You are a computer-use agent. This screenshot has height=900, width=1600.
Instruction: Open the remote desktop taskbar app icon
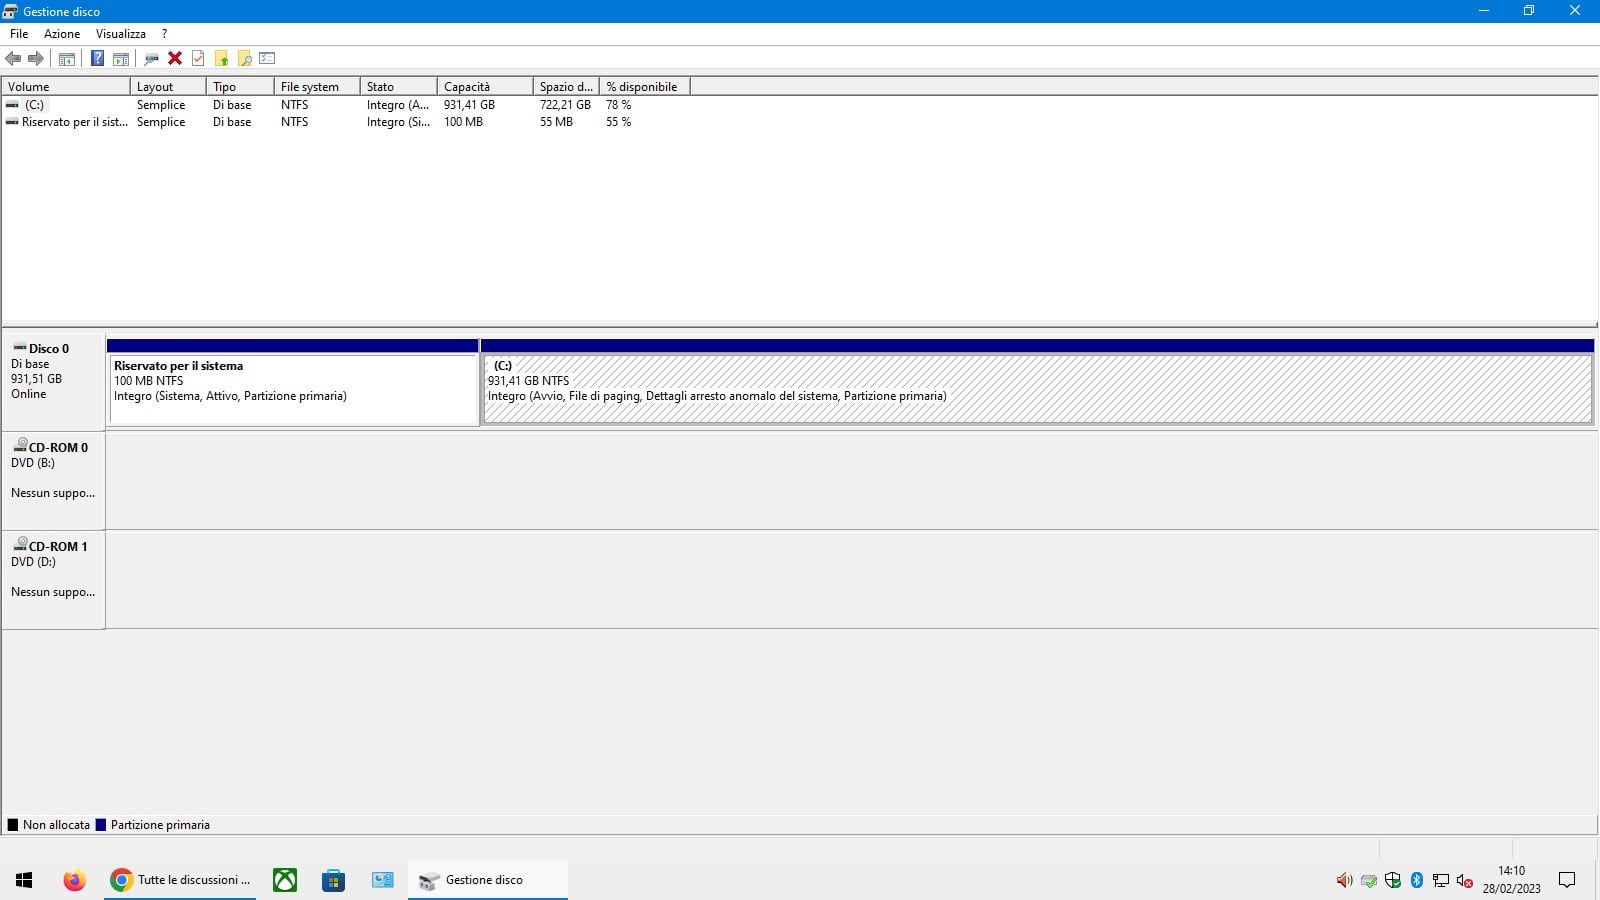click(382, 880)
